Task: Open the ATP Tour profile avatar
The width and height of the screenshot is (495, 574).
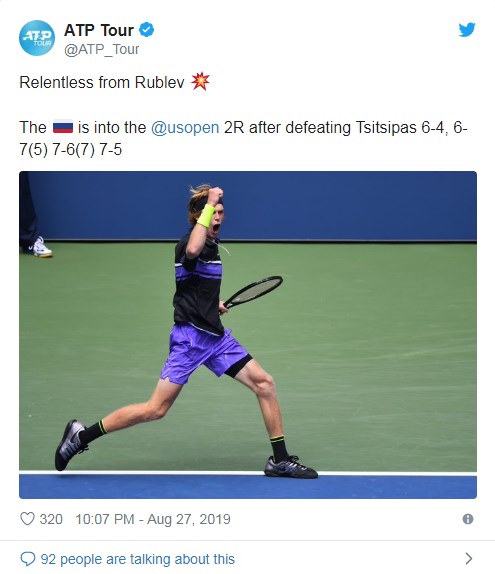Action: pos(37,38)
